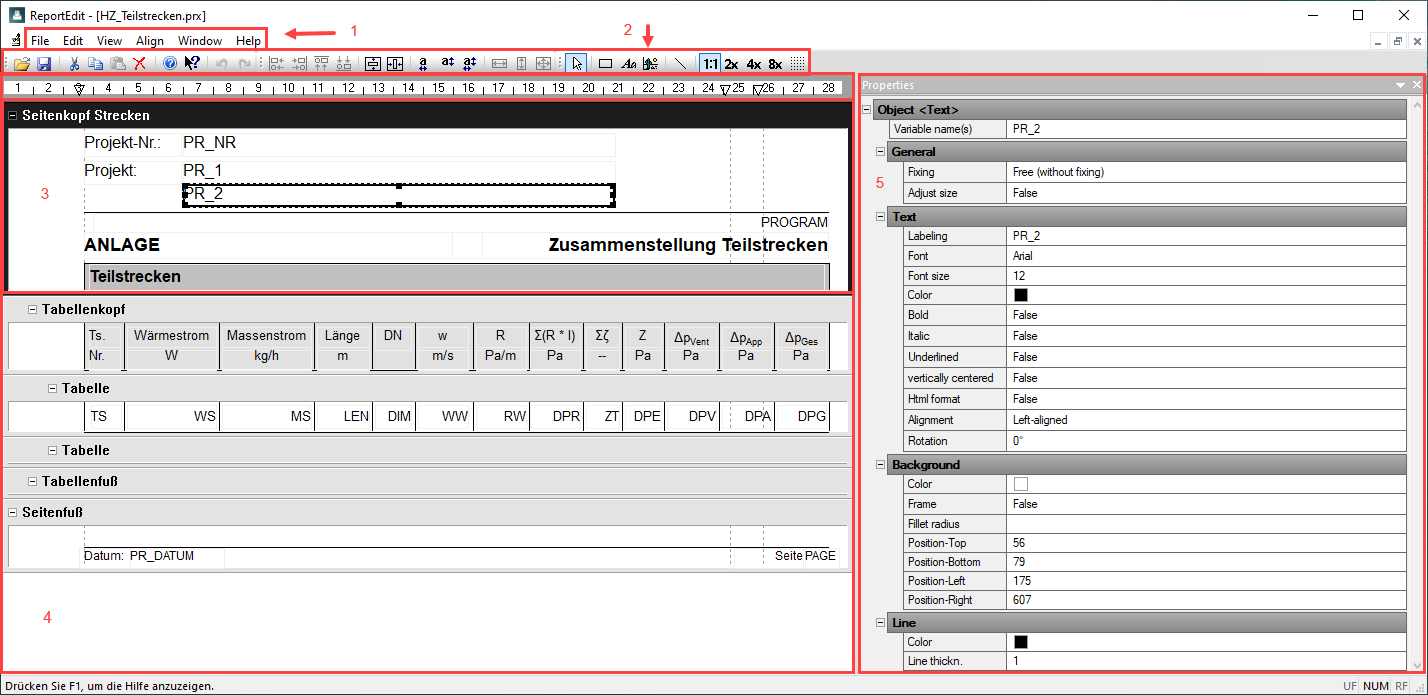Viewport: 1428px width, 695px height.
Task: Toggle the dotted grid display icon
Action: point(797,63)
